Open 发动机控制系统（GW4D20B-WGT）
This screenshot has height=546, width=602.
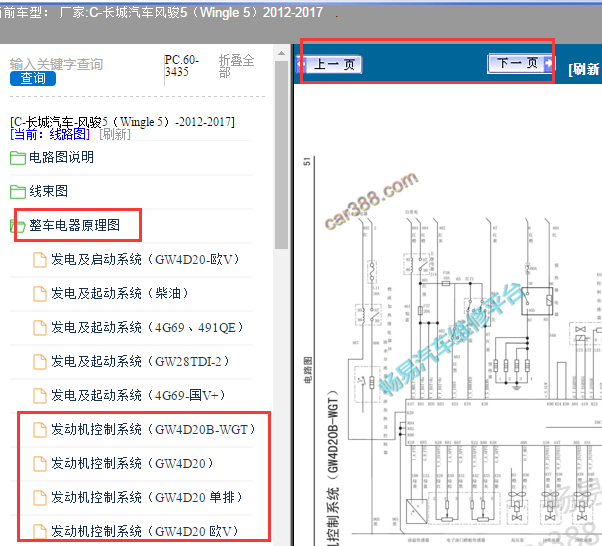pos(153,429)
